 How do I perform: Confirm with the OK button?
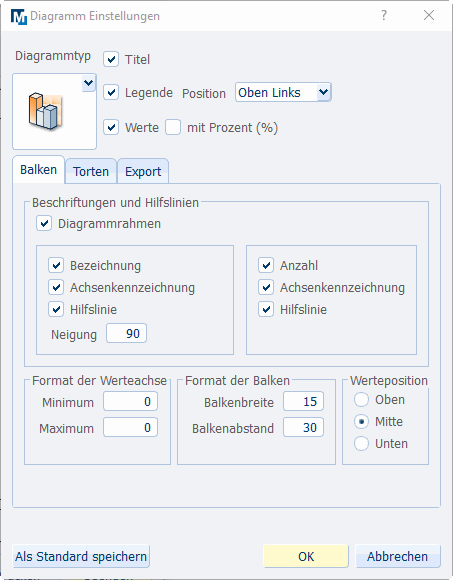(x=306, y=556)
